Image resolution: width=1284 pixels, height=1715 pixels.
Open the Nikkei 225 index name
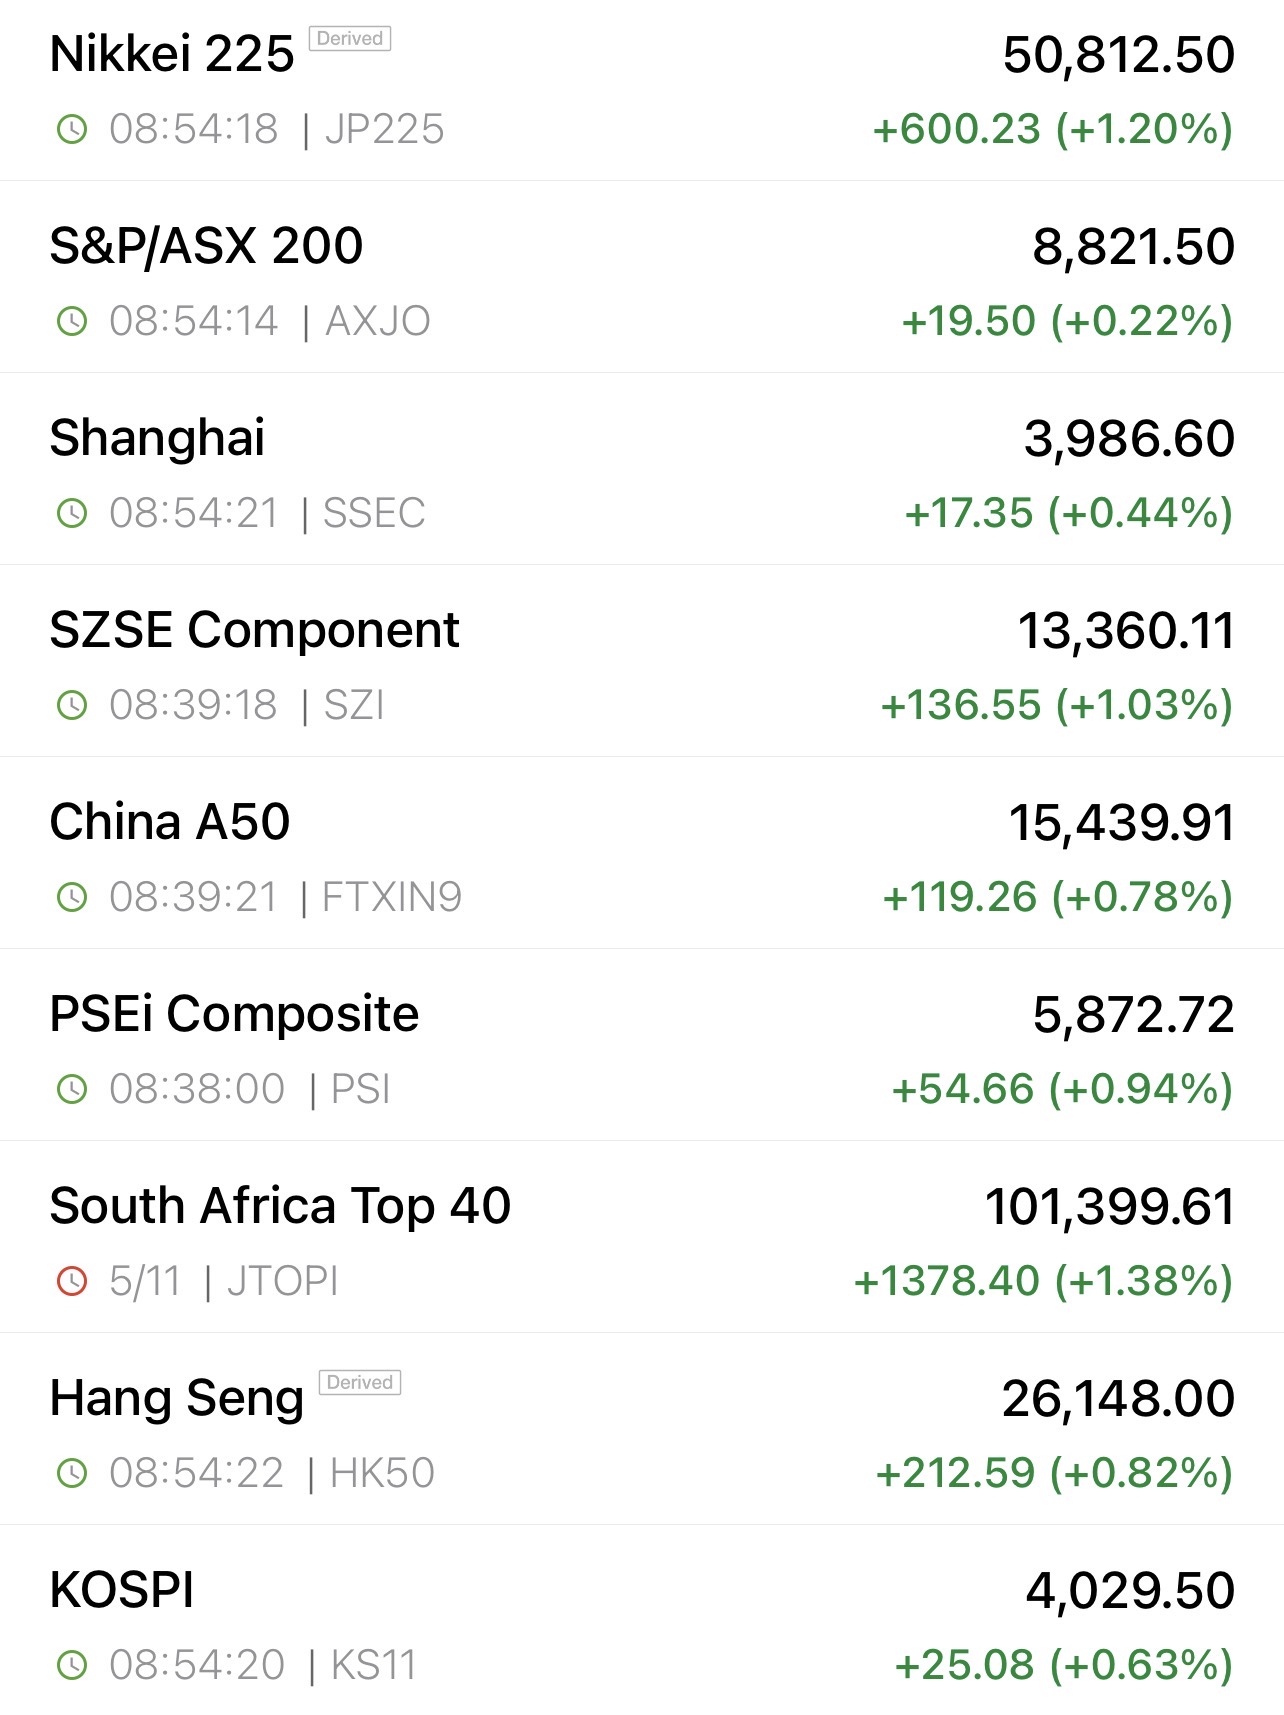click(x=172, y=54)
